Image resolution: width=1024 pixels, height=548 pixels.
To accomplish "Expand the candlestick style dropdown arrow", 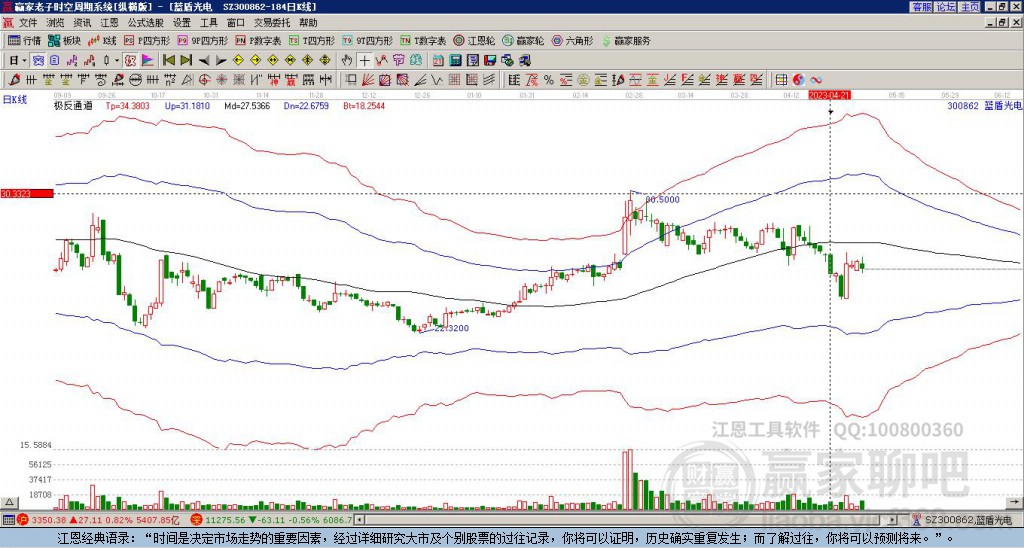I will 117,61.
